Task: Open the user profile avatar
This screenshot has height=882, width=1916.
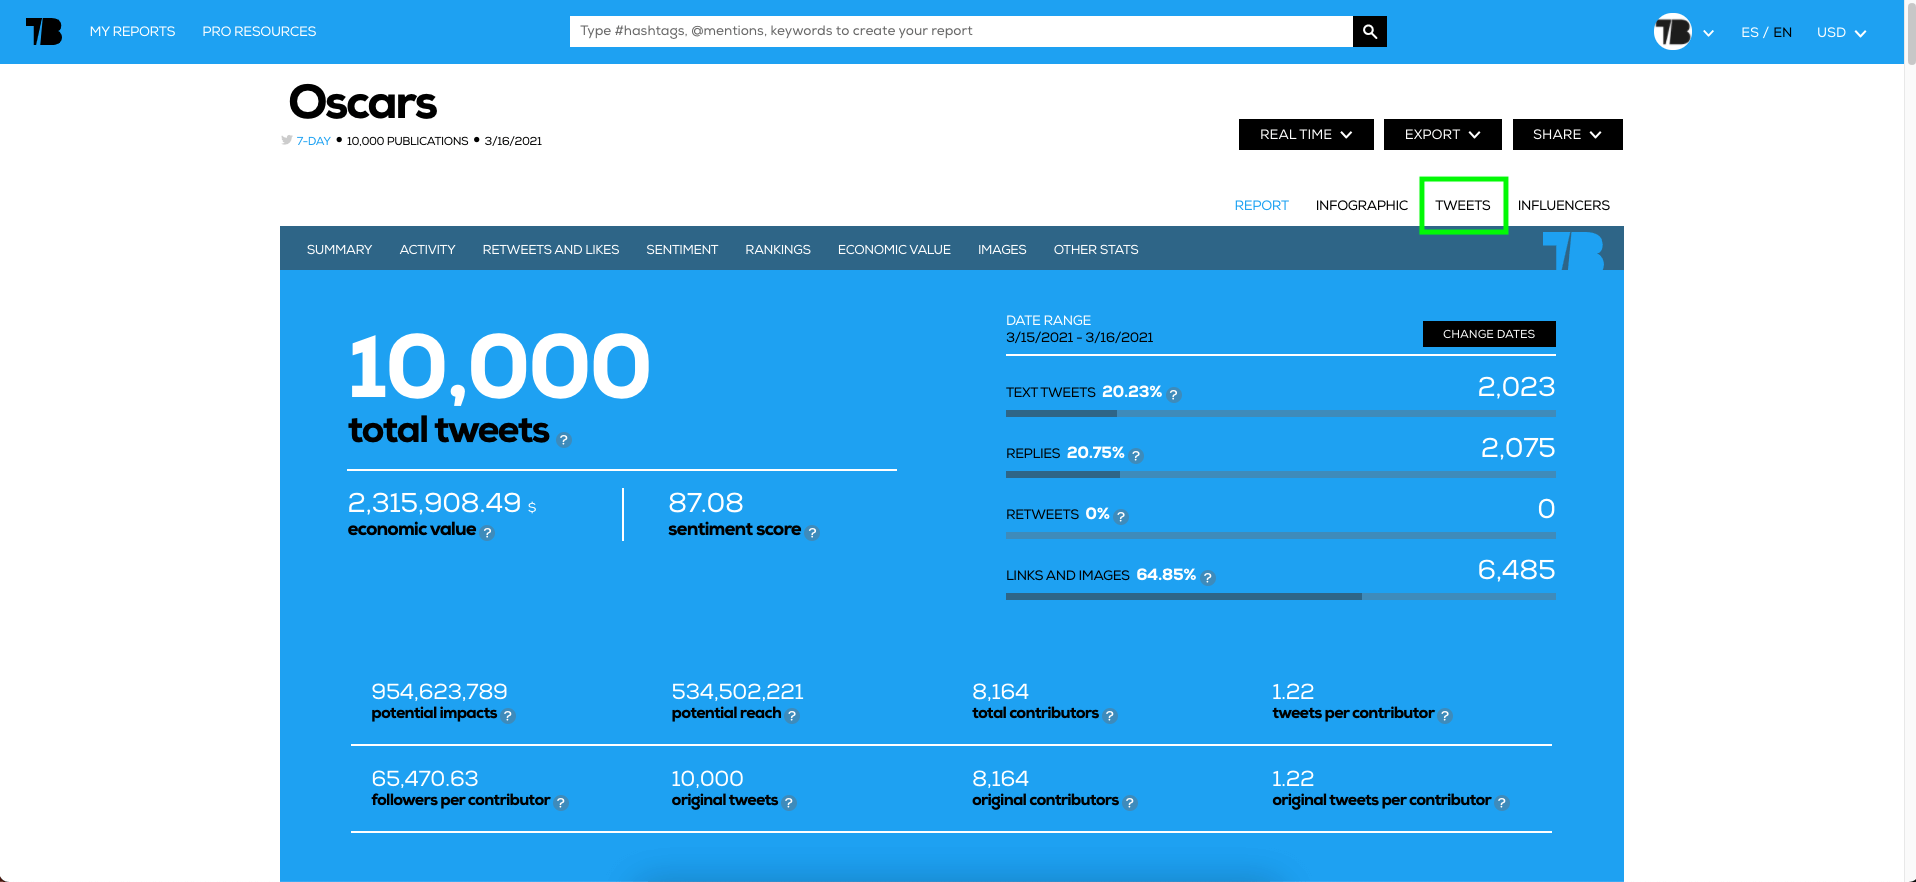Action: (1672, 32)
